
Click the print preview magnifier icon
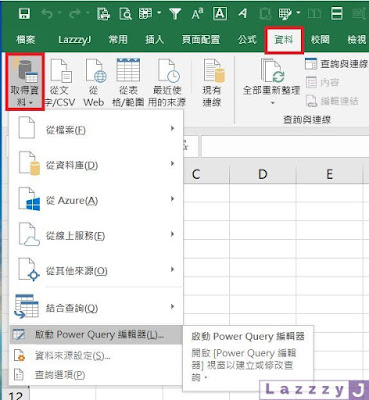126,14
